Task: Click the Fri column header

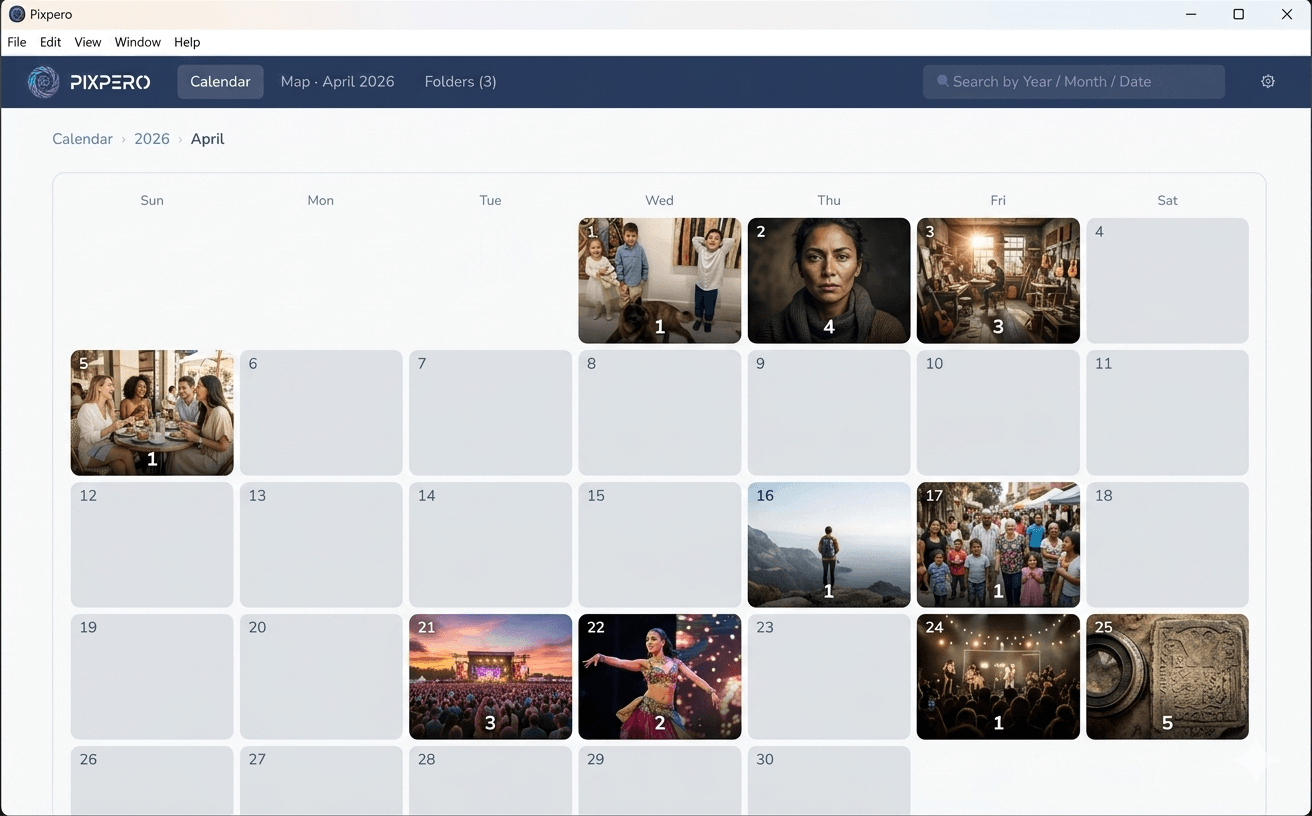Action: pyautogui.click(x=998, y=200)
